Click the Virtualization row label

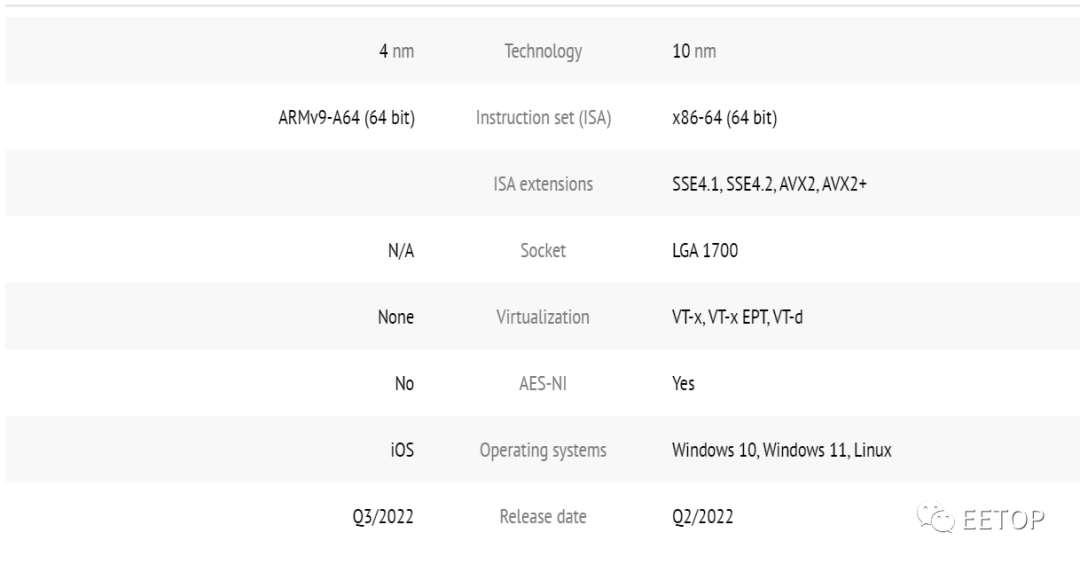[x=543, y=317]
